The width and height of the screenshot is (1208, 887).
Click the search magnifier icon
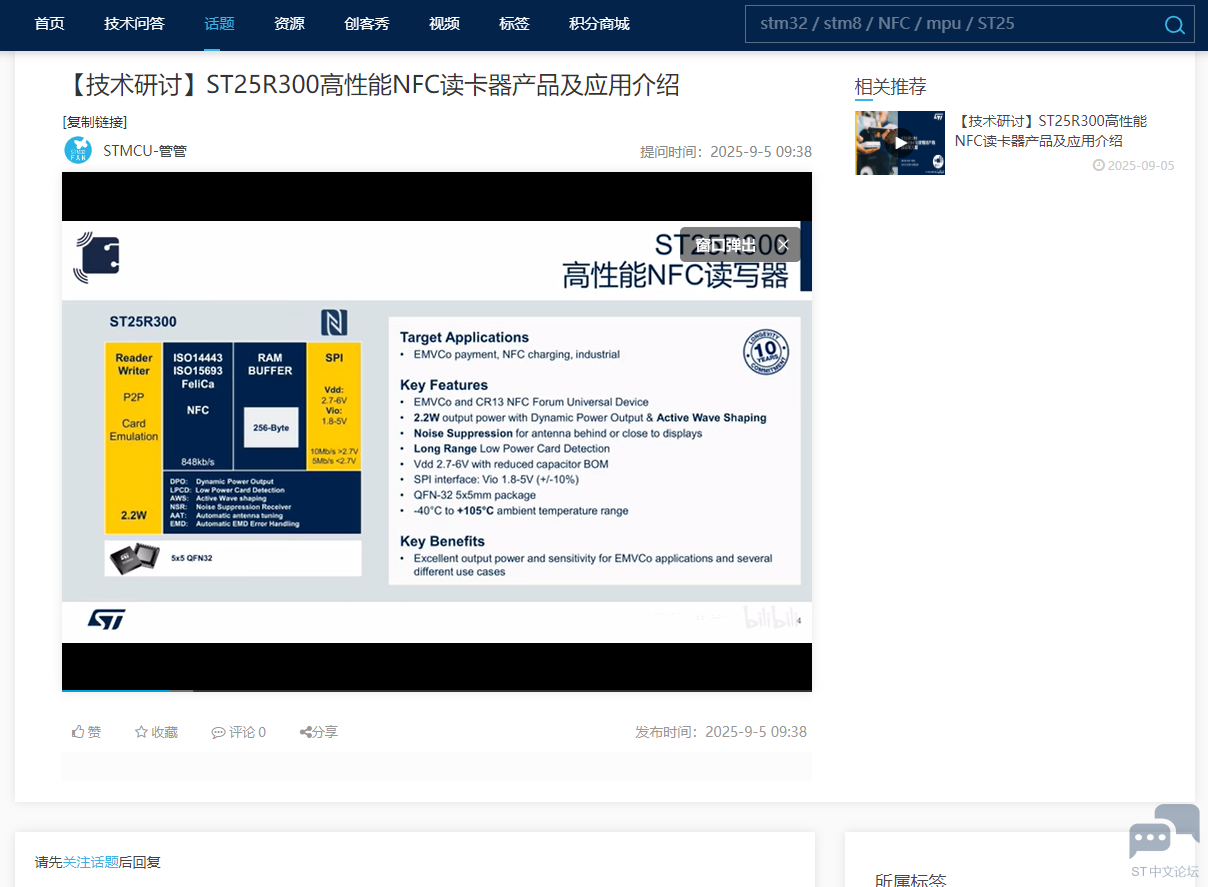click(1175, 25)
